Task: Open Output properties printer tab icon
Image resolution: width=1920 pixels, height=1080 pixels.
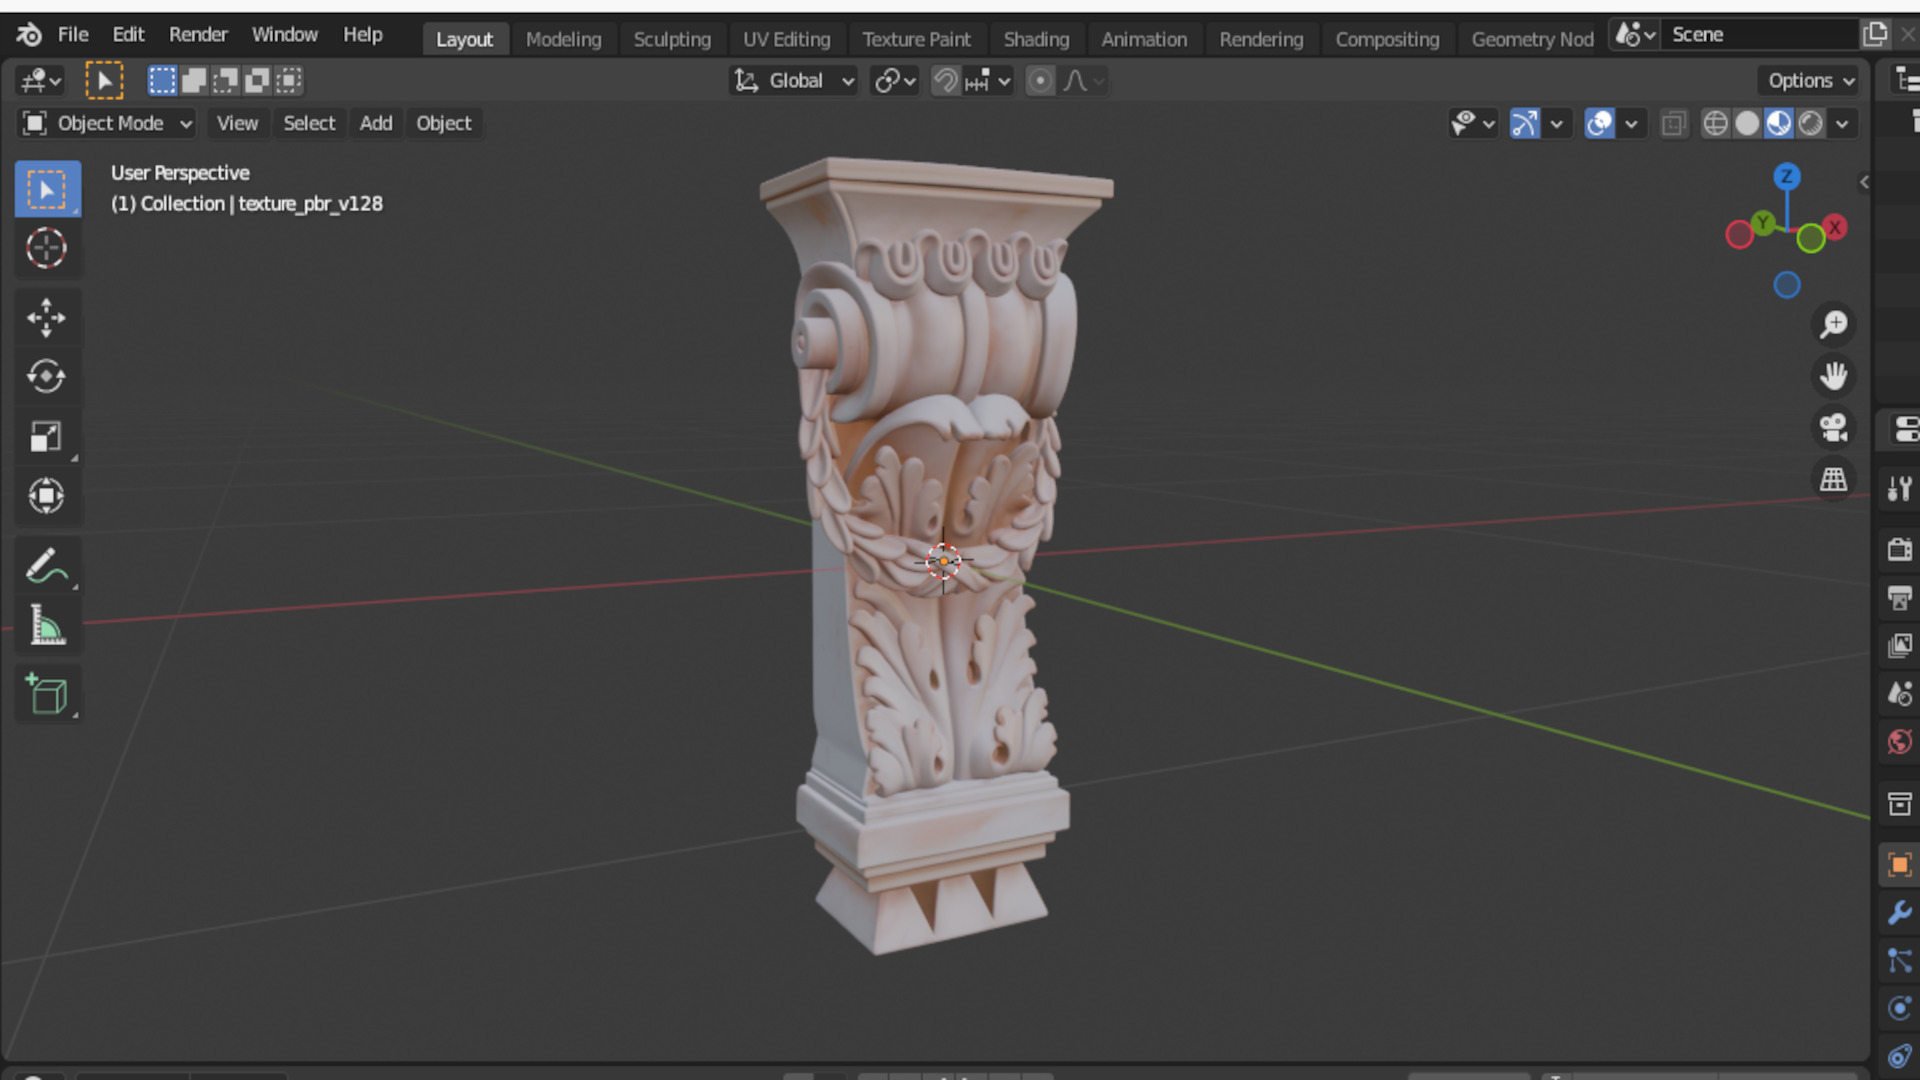Action: (1899, 597)
